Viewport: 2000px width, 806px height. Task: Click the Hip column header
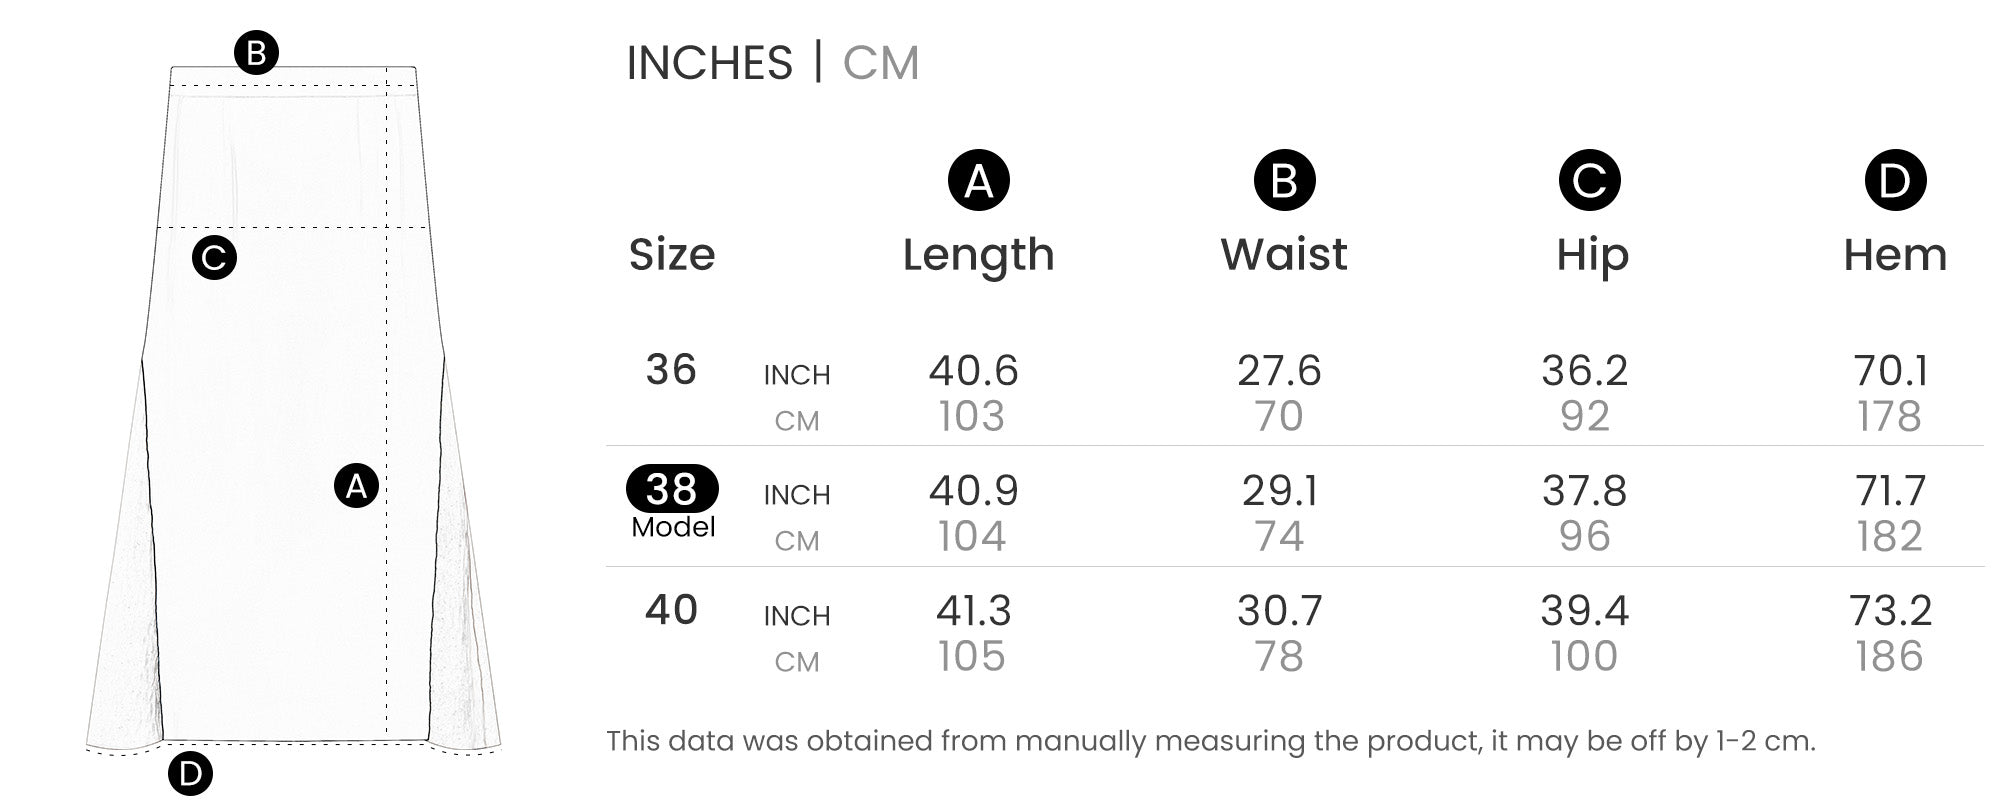[1592, 255]
